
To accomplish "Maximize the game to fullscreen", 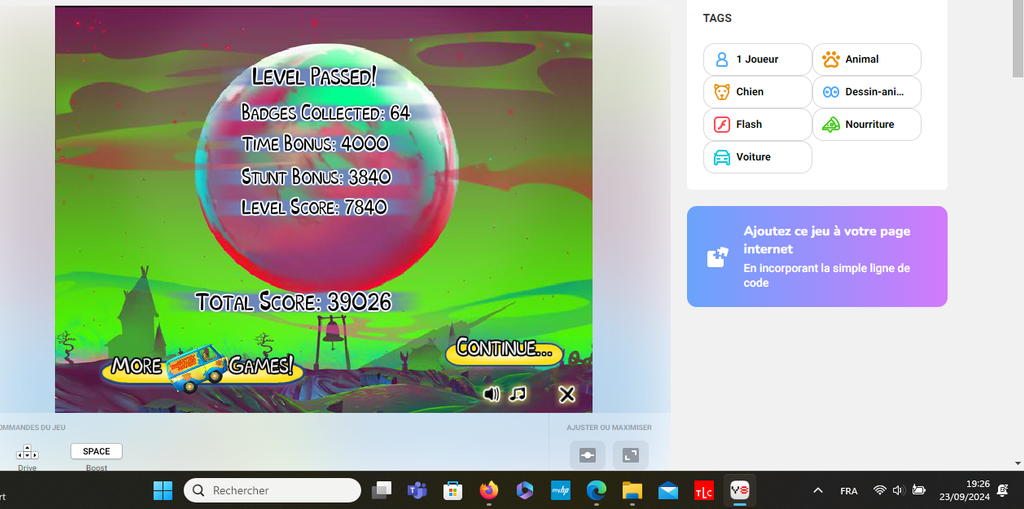I will click(x=630, y=455).
